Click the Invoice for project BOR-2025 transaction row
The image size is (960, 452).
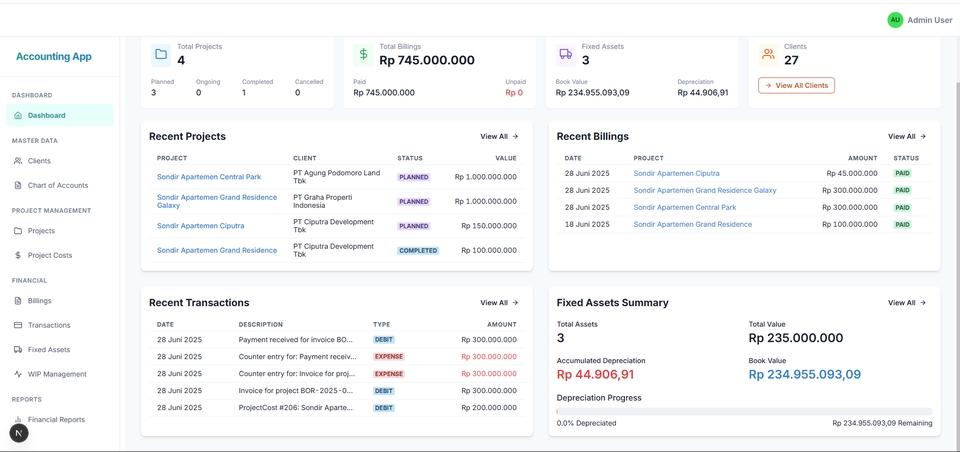tap(337, 391)
